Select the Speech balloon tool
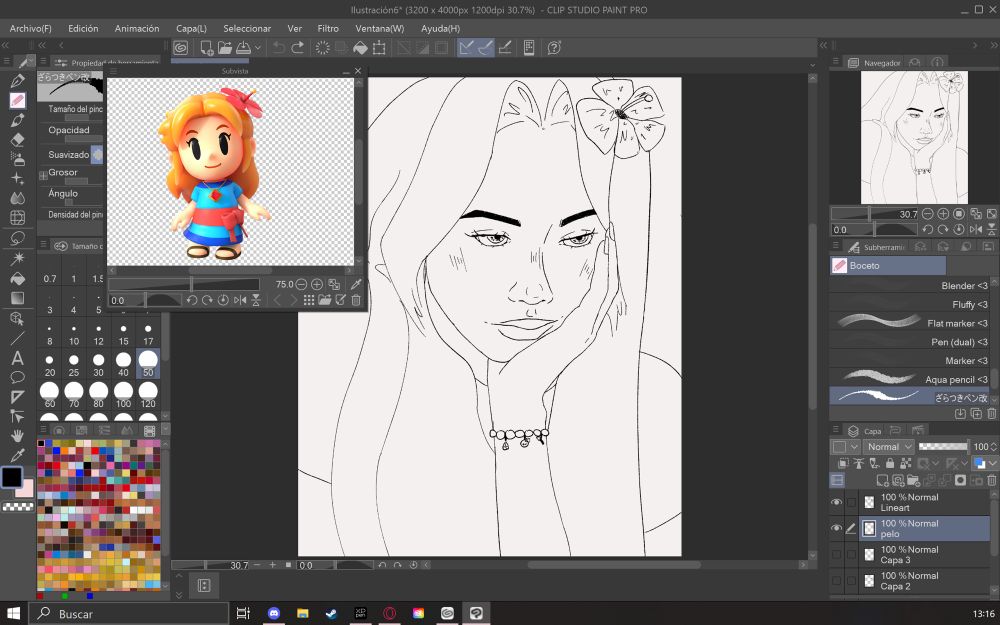This screenshot has width=1000, height=625. [x=17, y=377]
